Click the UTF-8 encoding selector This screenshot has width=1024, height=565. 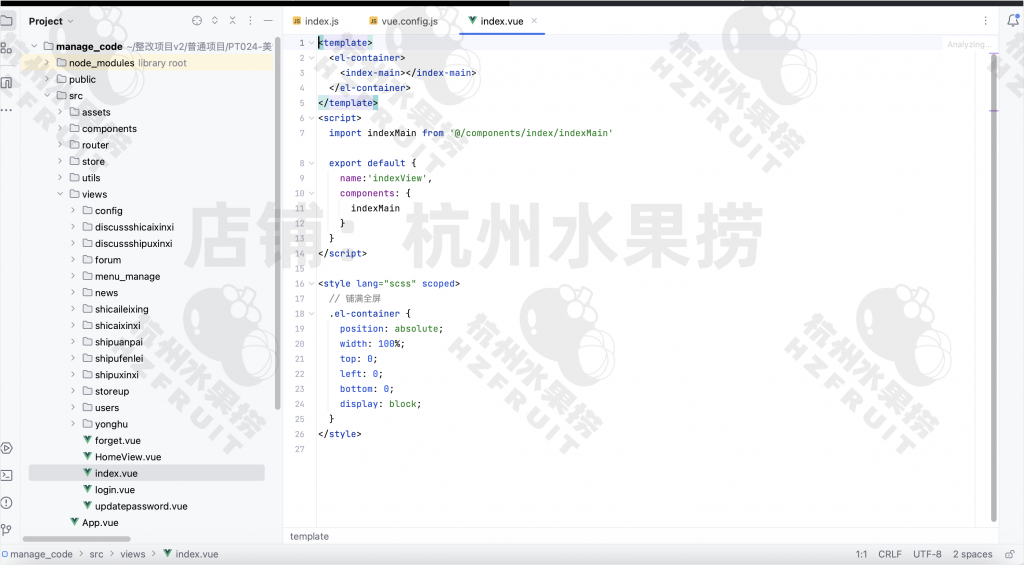pyautogui.click(x=927, y=554)
